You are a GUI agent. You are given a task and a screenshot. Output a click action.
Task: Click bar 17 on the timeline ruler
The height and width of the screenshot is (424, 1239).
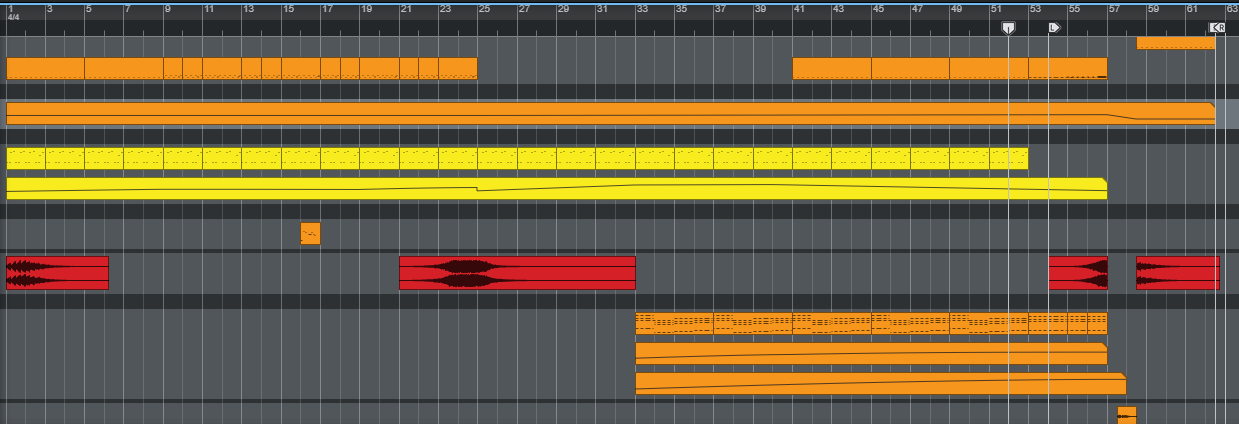[327, 9]
